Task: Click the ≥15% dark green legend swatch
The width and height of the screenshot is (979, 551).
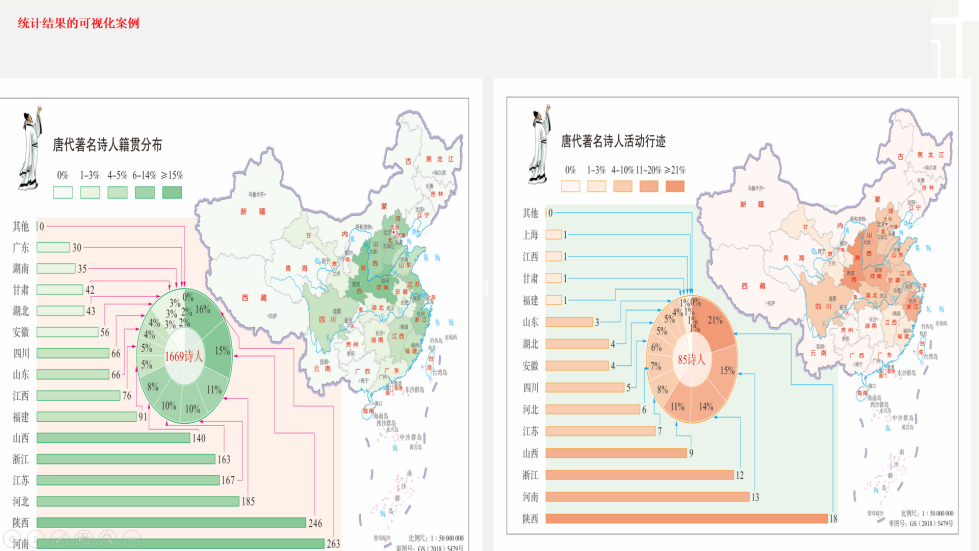Action: tap(172, 192)
